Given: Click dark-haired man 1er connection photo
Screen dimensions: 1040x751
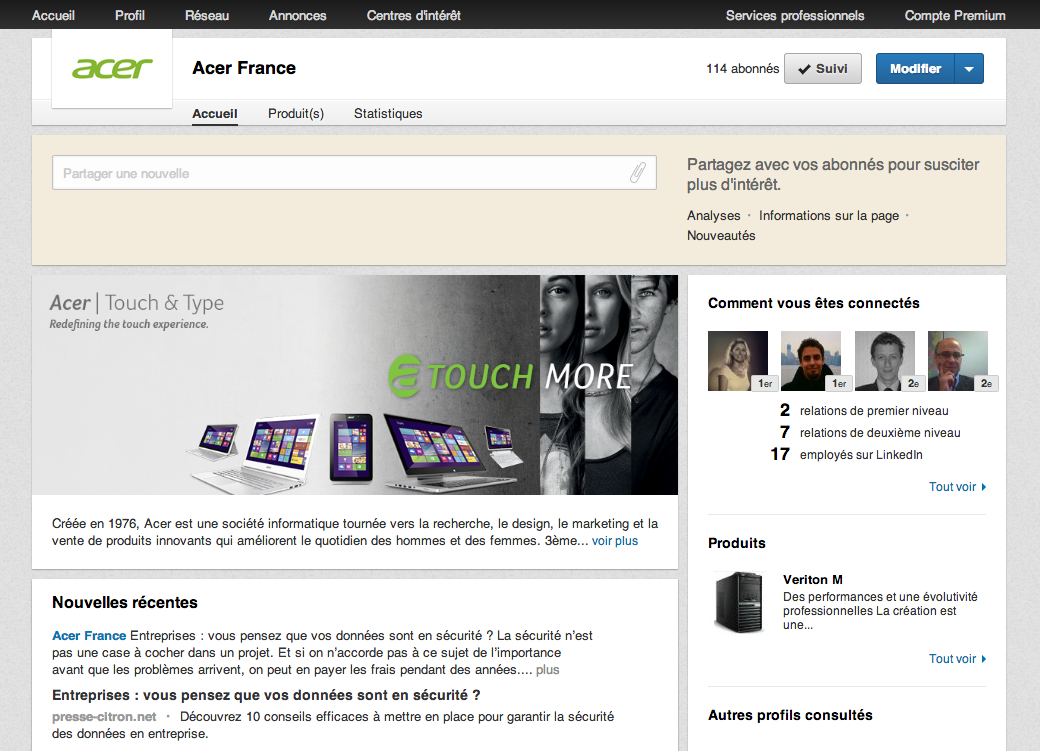Looking at the screenshot, I should (811, 361).
